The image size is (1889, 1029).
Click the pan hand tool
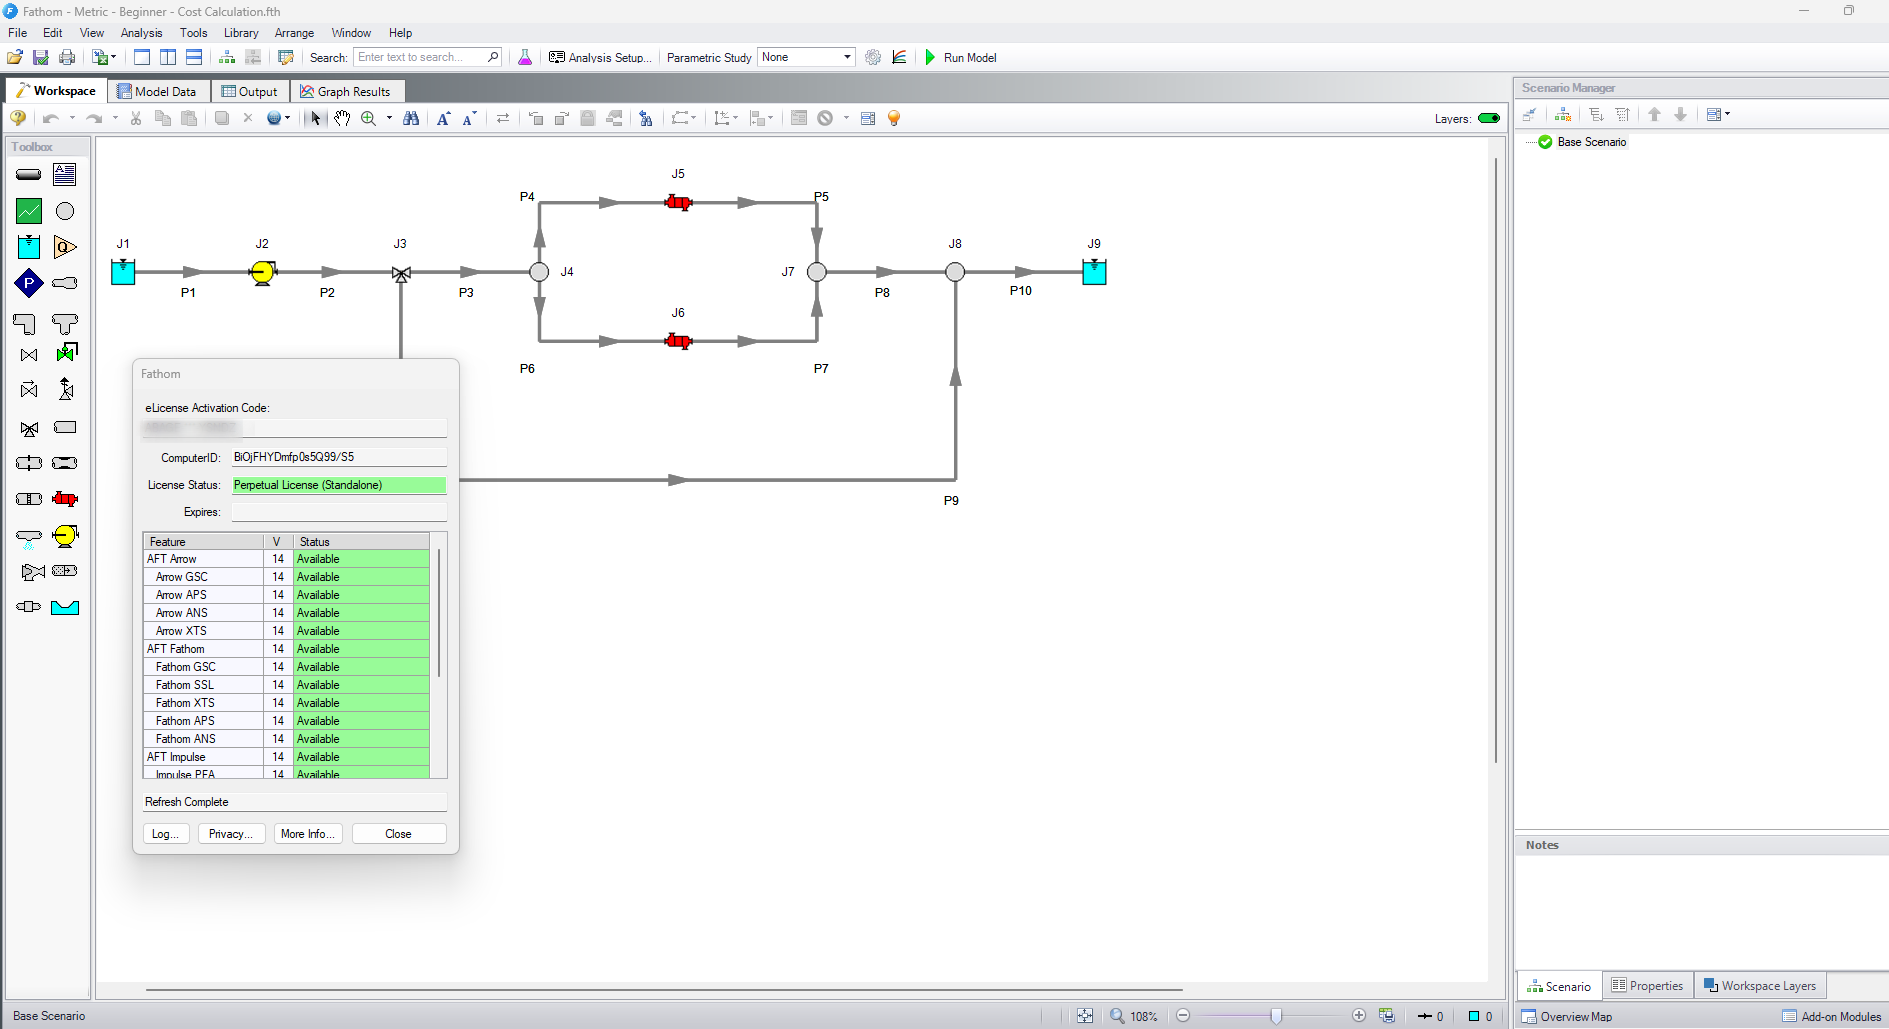[x=342, y=118]
